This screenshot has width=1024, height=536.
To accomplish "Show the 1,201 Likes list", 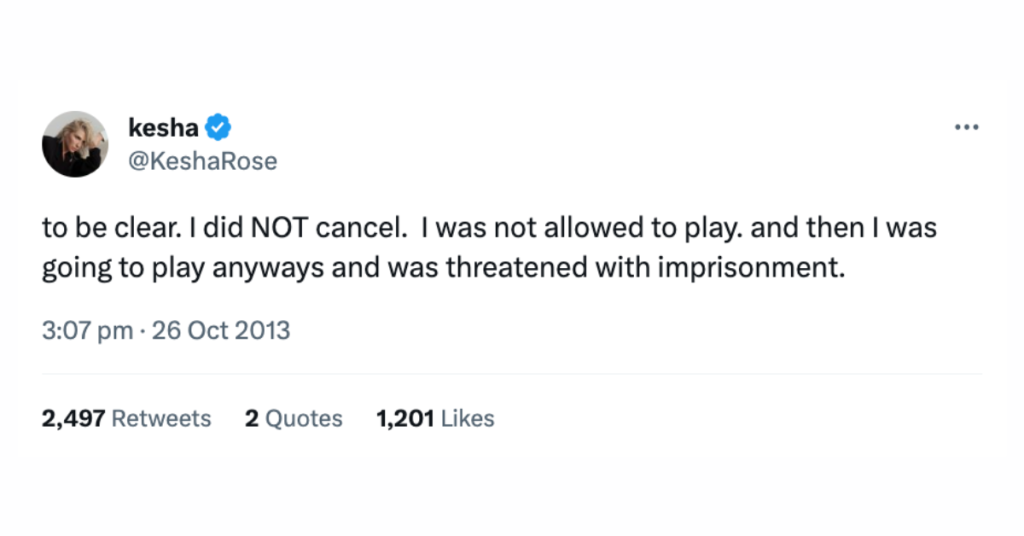I will coord(435,418).
